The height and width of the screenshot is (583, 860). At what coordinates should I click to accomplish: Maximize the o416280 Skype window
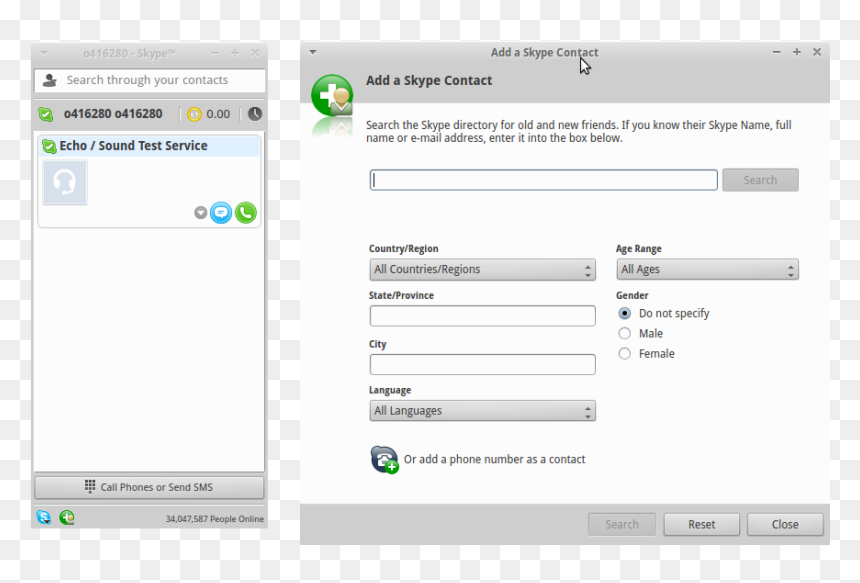(x=235, y=53)
